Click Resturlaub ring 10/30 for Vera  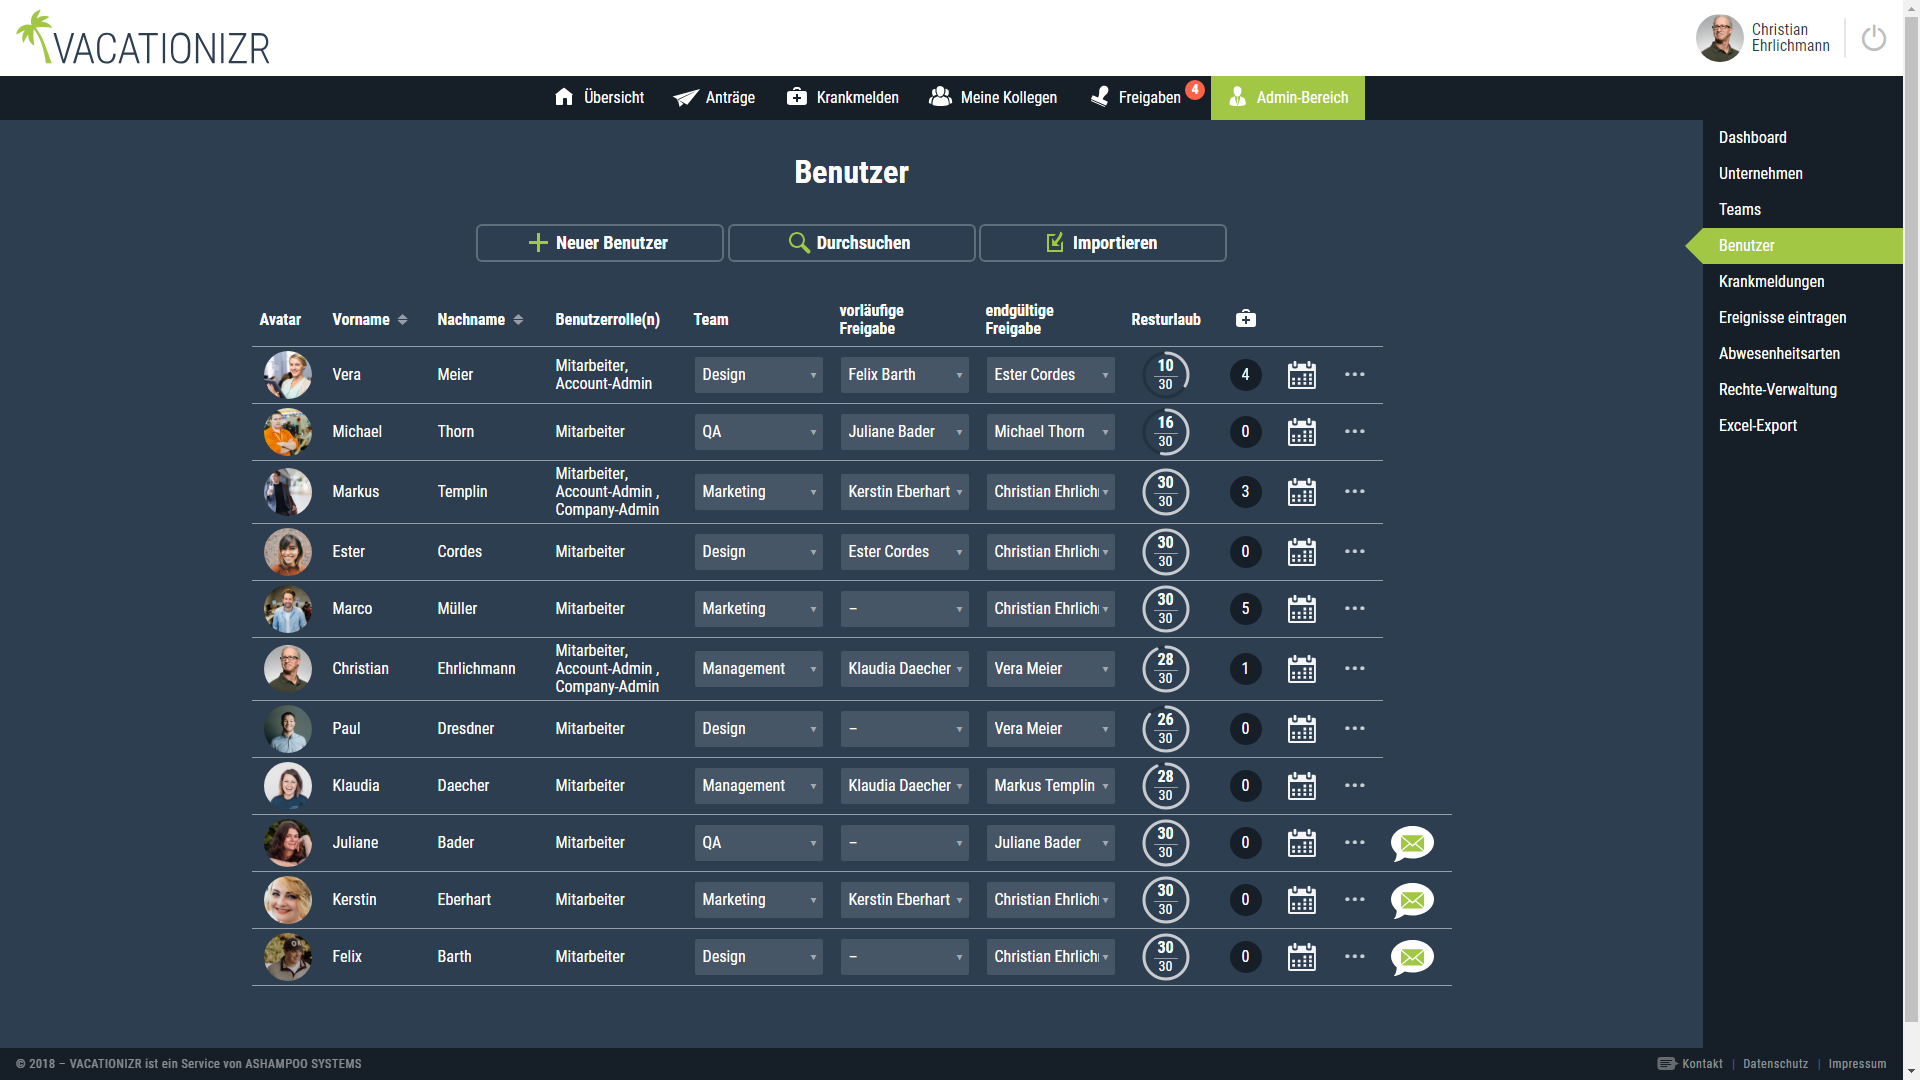click(1165, 375)
